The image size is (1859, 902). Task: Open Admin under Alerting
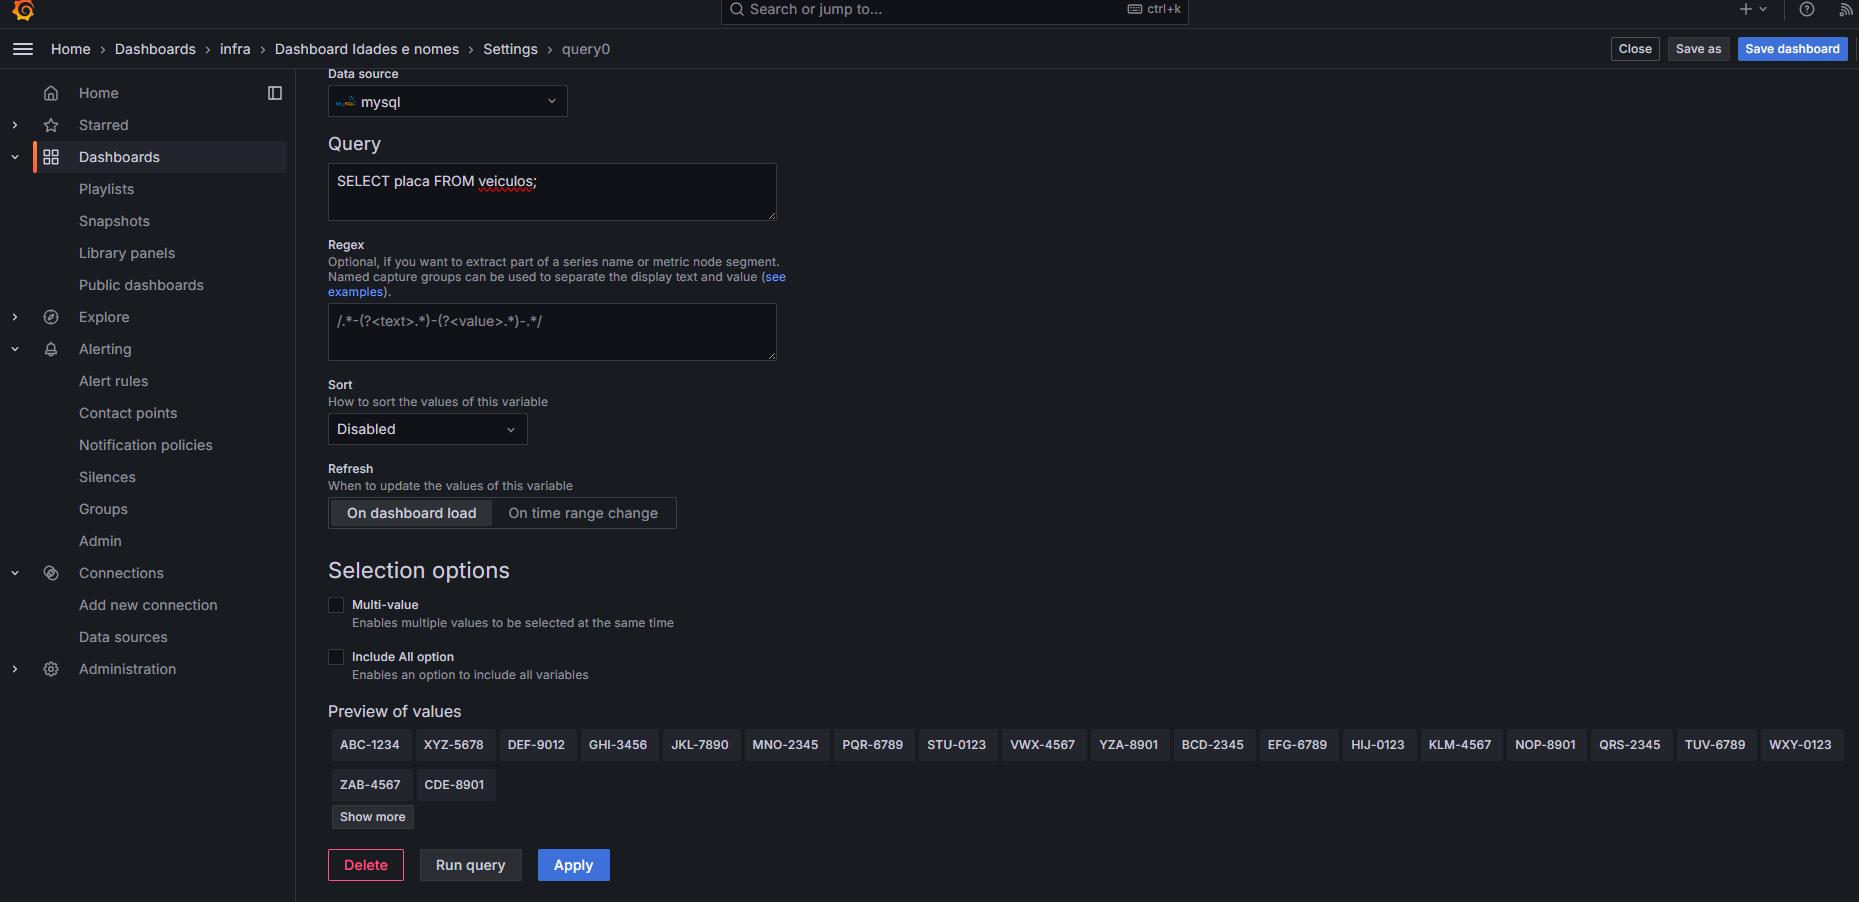(x=100, y=541)
